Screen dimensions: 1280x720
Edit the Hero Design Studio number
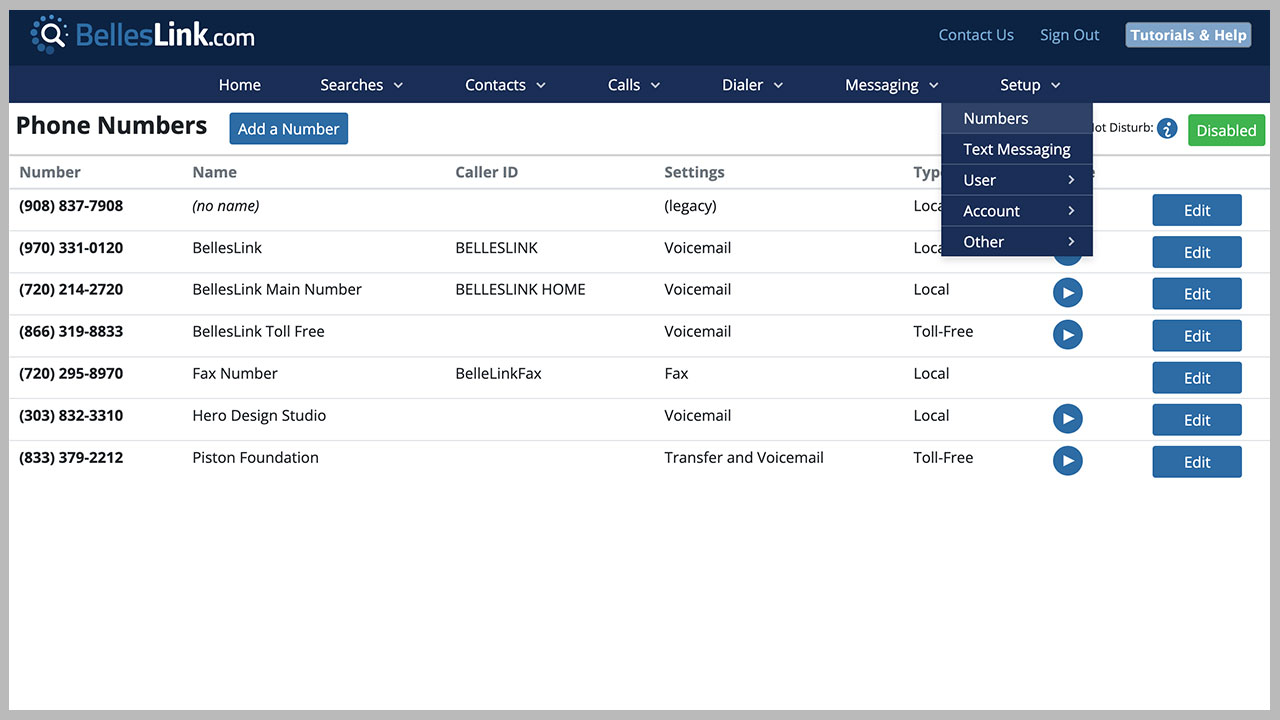click(x=1197, y=420)
